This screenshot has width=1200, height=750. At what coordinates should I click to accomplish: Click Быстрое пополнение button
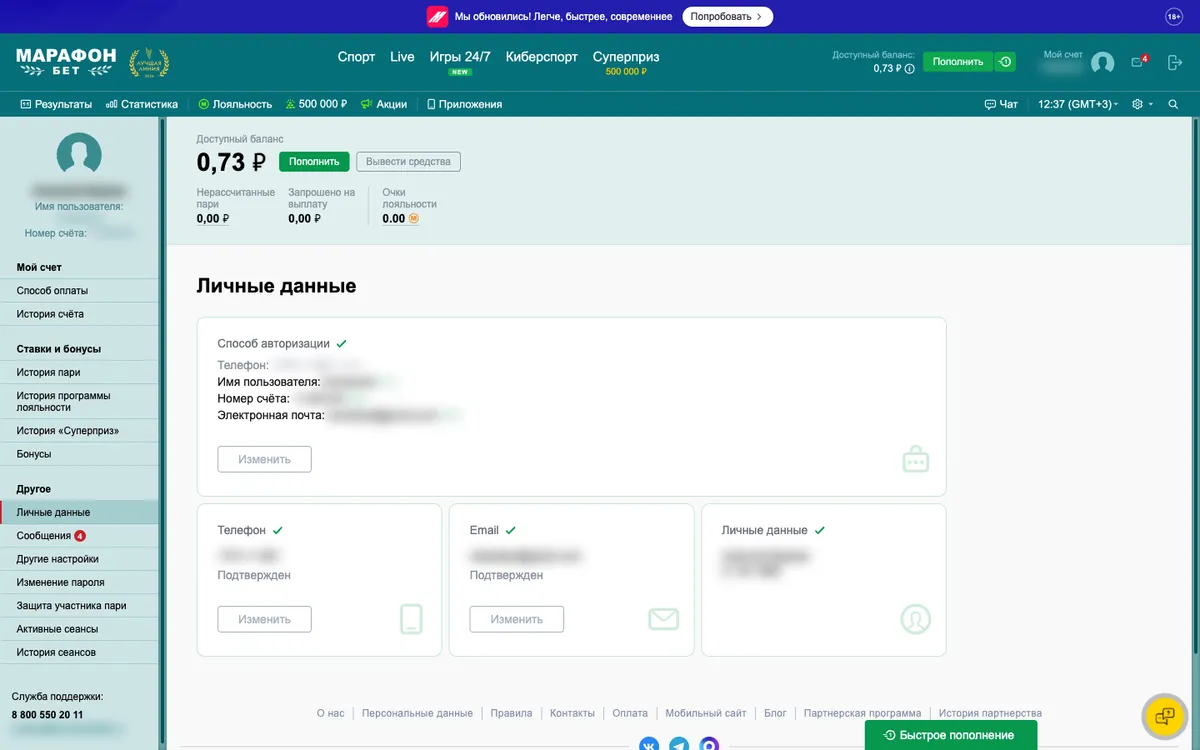click(x=950, y=735)
